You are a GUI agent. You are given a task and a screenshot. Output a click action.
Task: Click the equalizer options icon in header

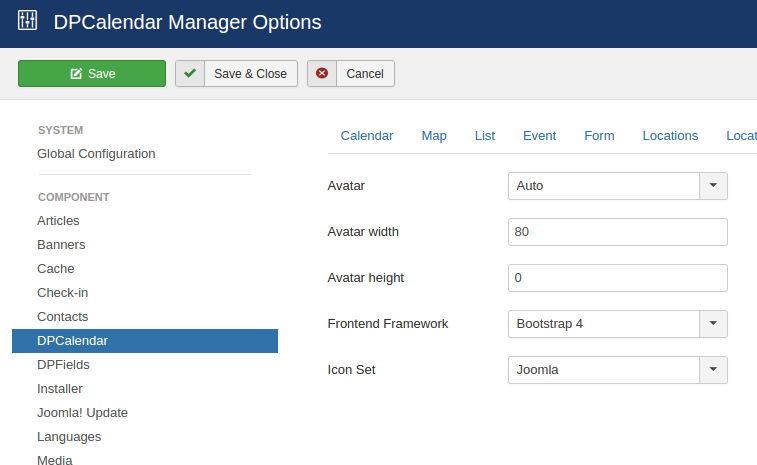coord(27,21)
